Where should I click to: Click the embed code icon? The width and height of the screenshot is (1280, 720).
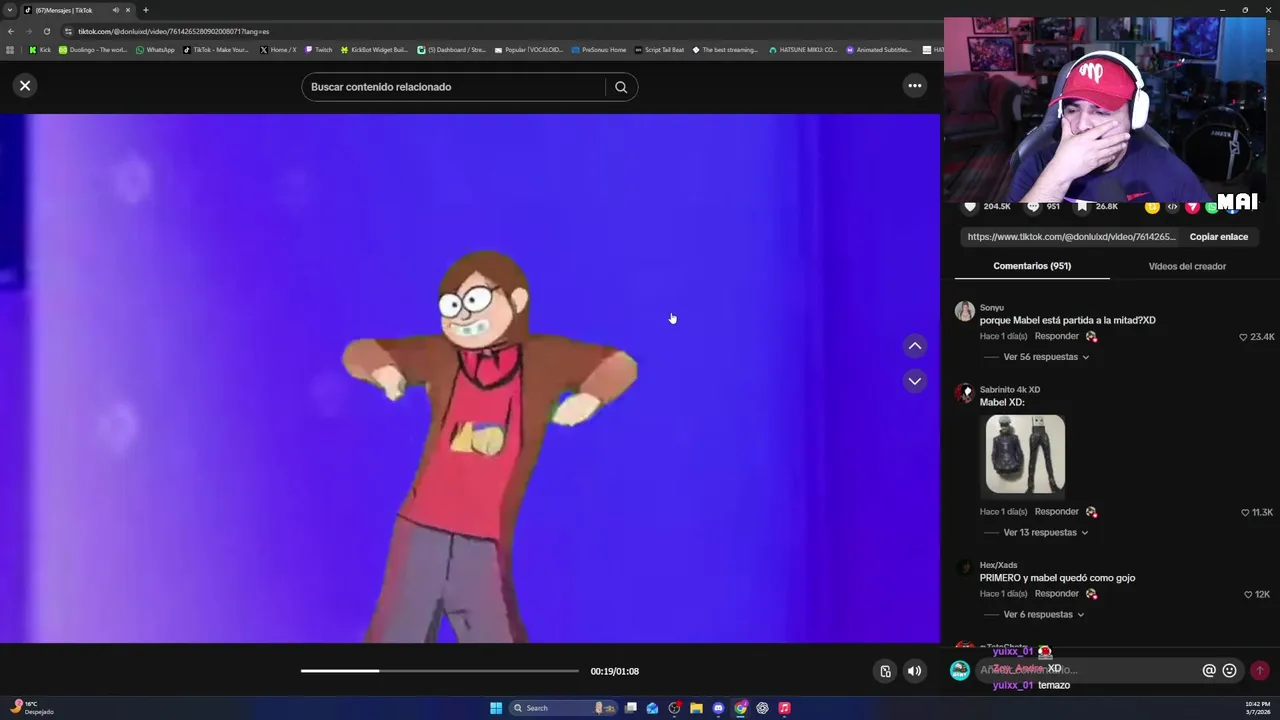pyautogui.click(x=1172, y=207)
